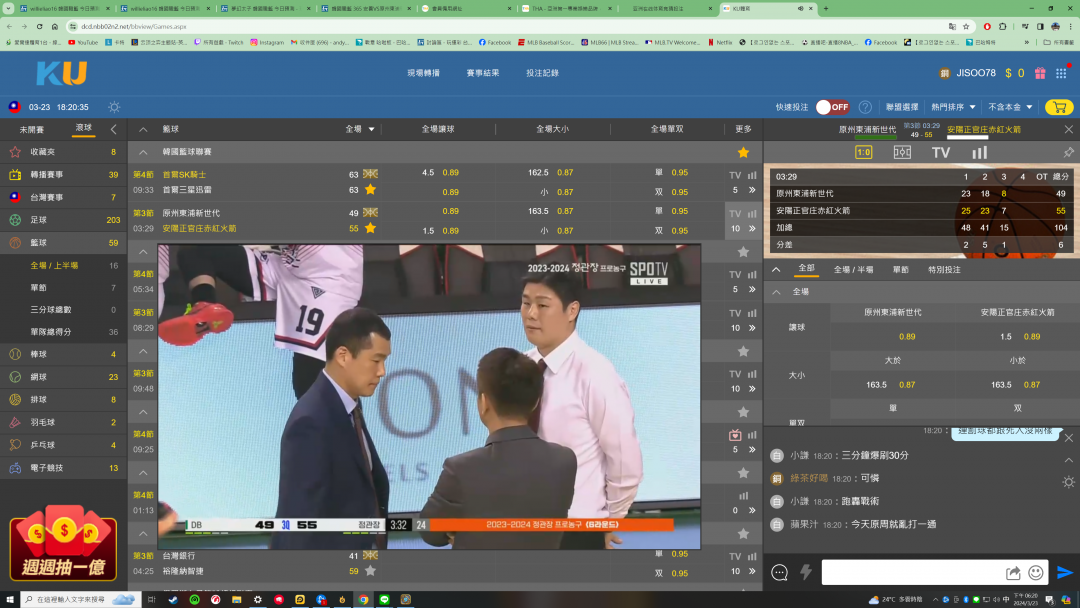Favorite the 台灣銀行 match with gray star
Image resolution: width=1080 pixels, height=608 pixels.
tap(371, 571)
